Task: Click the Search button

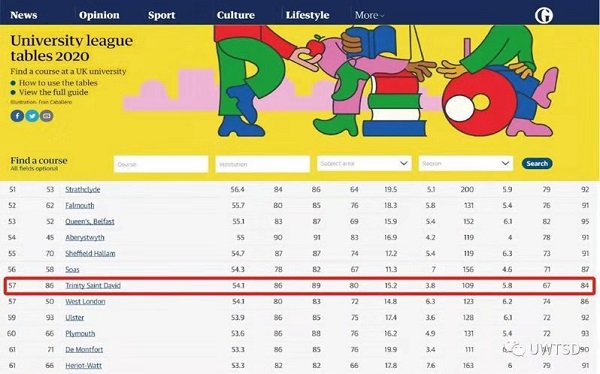Action: coord(537,163)
